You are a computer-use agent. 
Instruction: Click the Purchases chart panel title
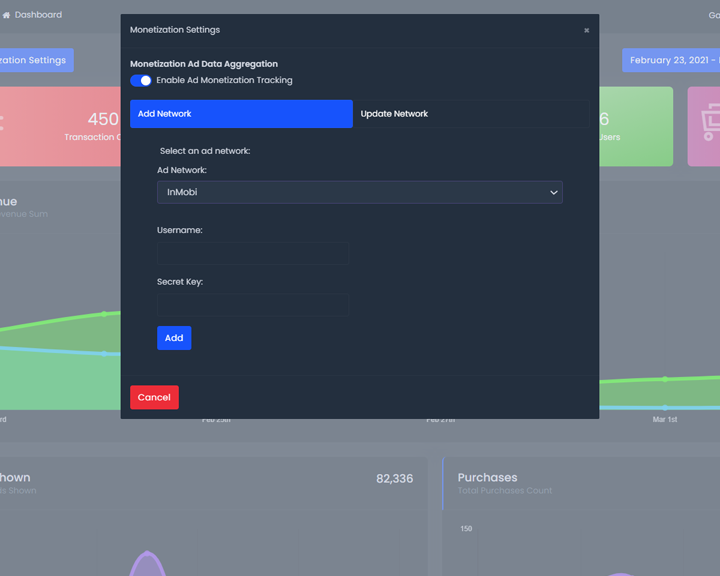pyautogui.click(x=487, y=478)
